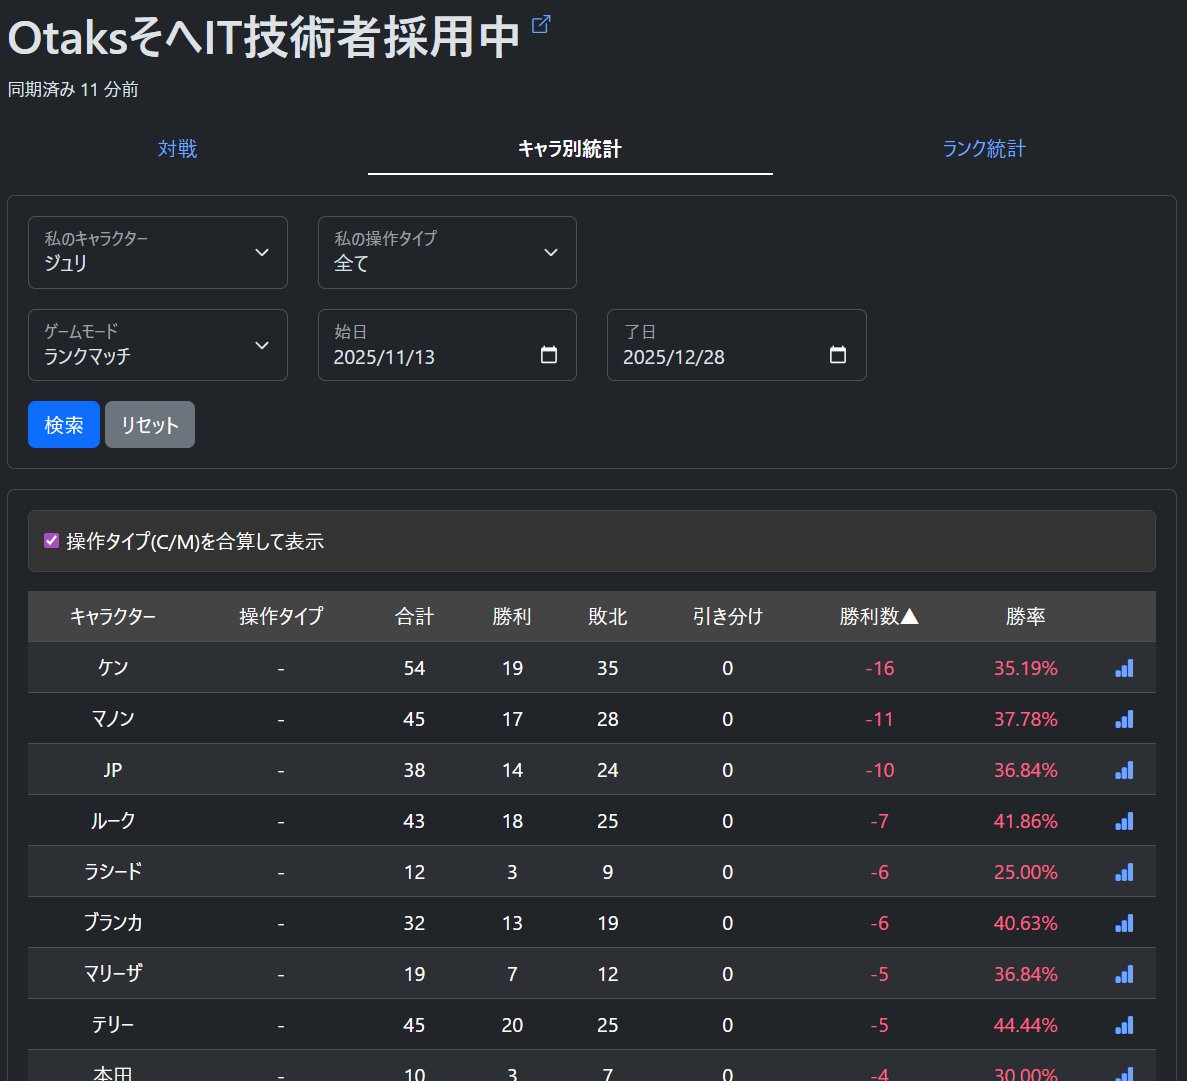Click the 37.78% win rate value

pyautogui.click(x=1026, y=718)
